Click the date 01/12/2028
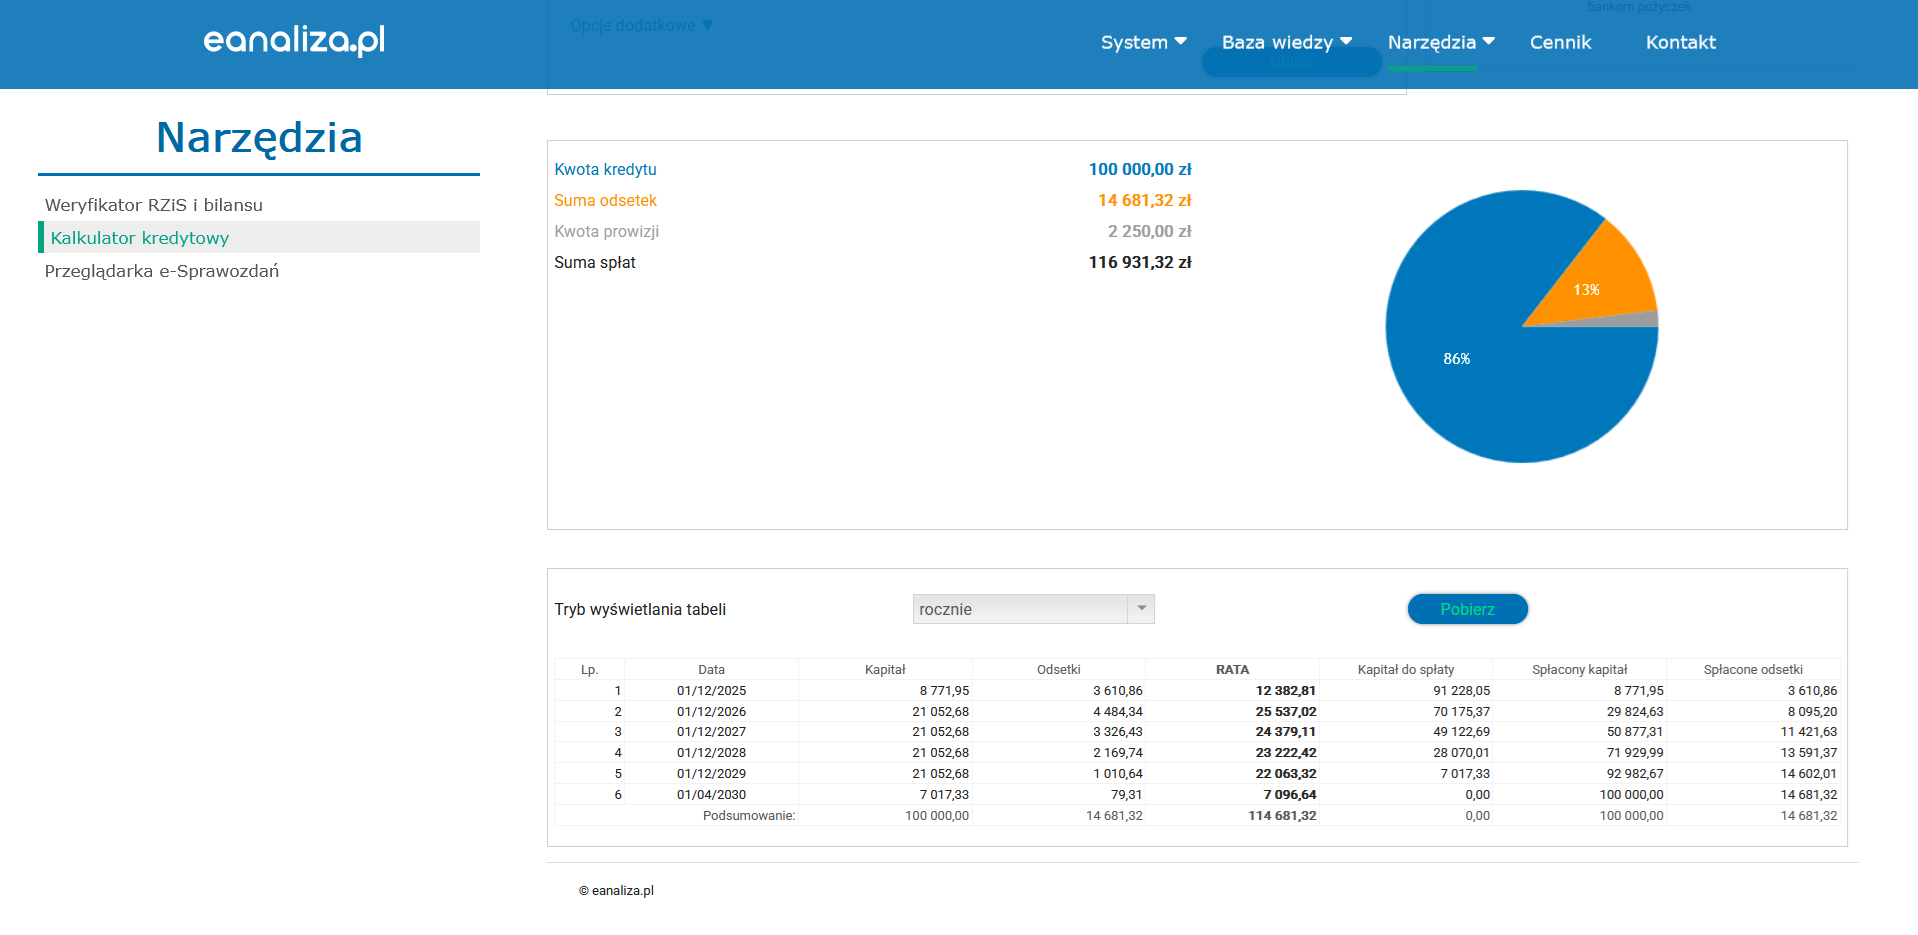1918x935 pixels. [x=711, y=753]
